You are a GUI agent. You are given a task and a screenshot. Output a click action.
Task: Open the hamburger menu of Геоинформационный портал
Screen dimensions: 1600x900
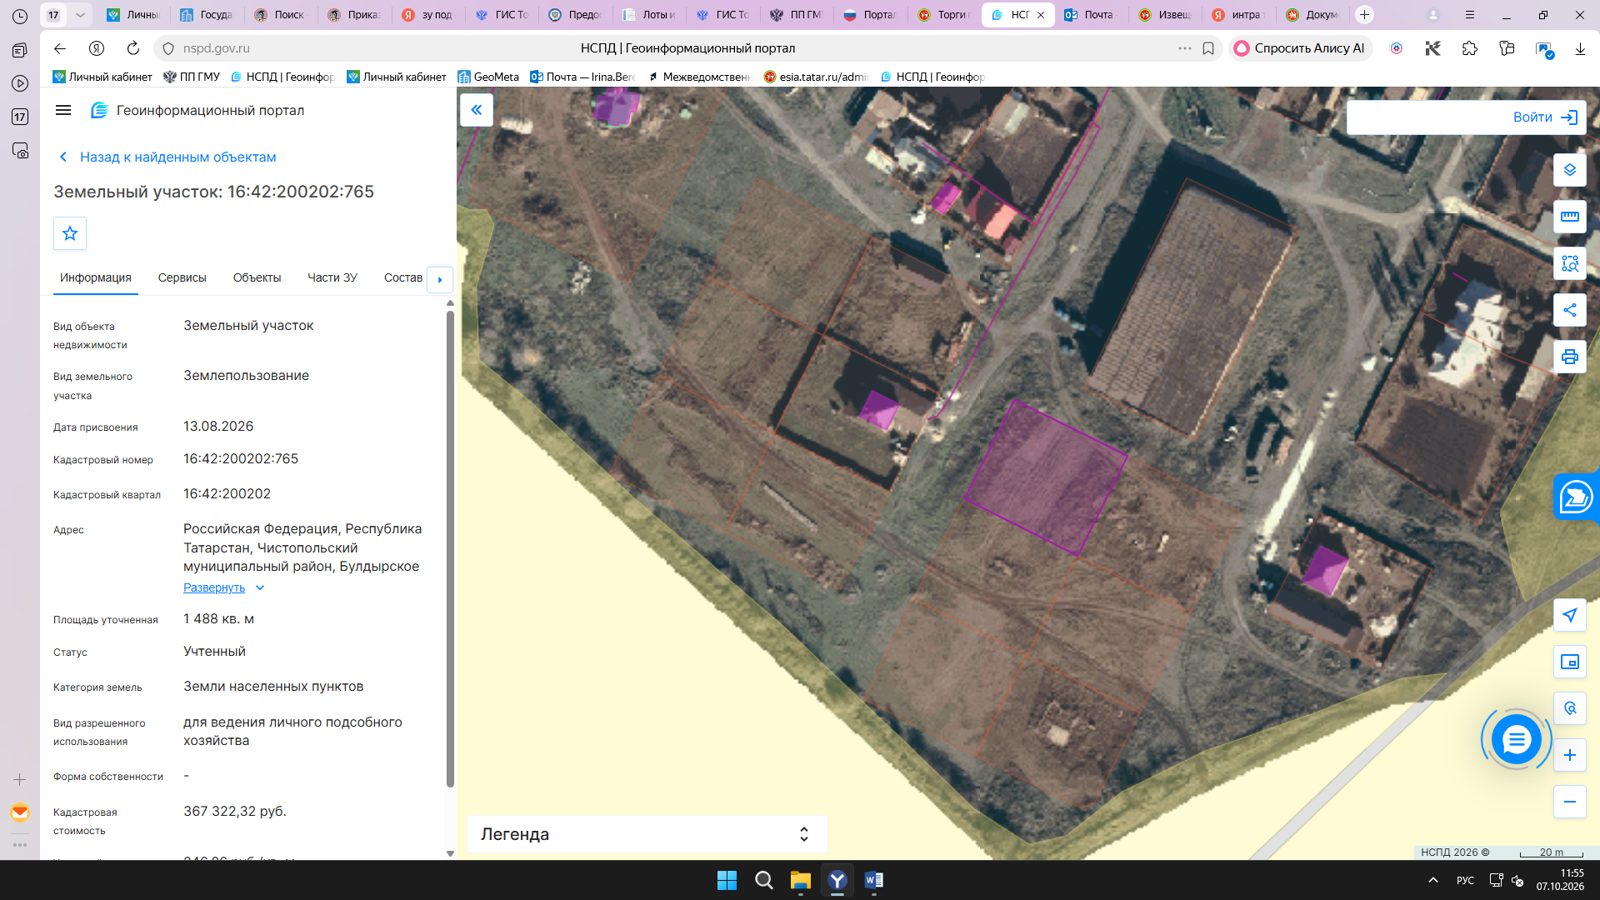coord(63,110)
